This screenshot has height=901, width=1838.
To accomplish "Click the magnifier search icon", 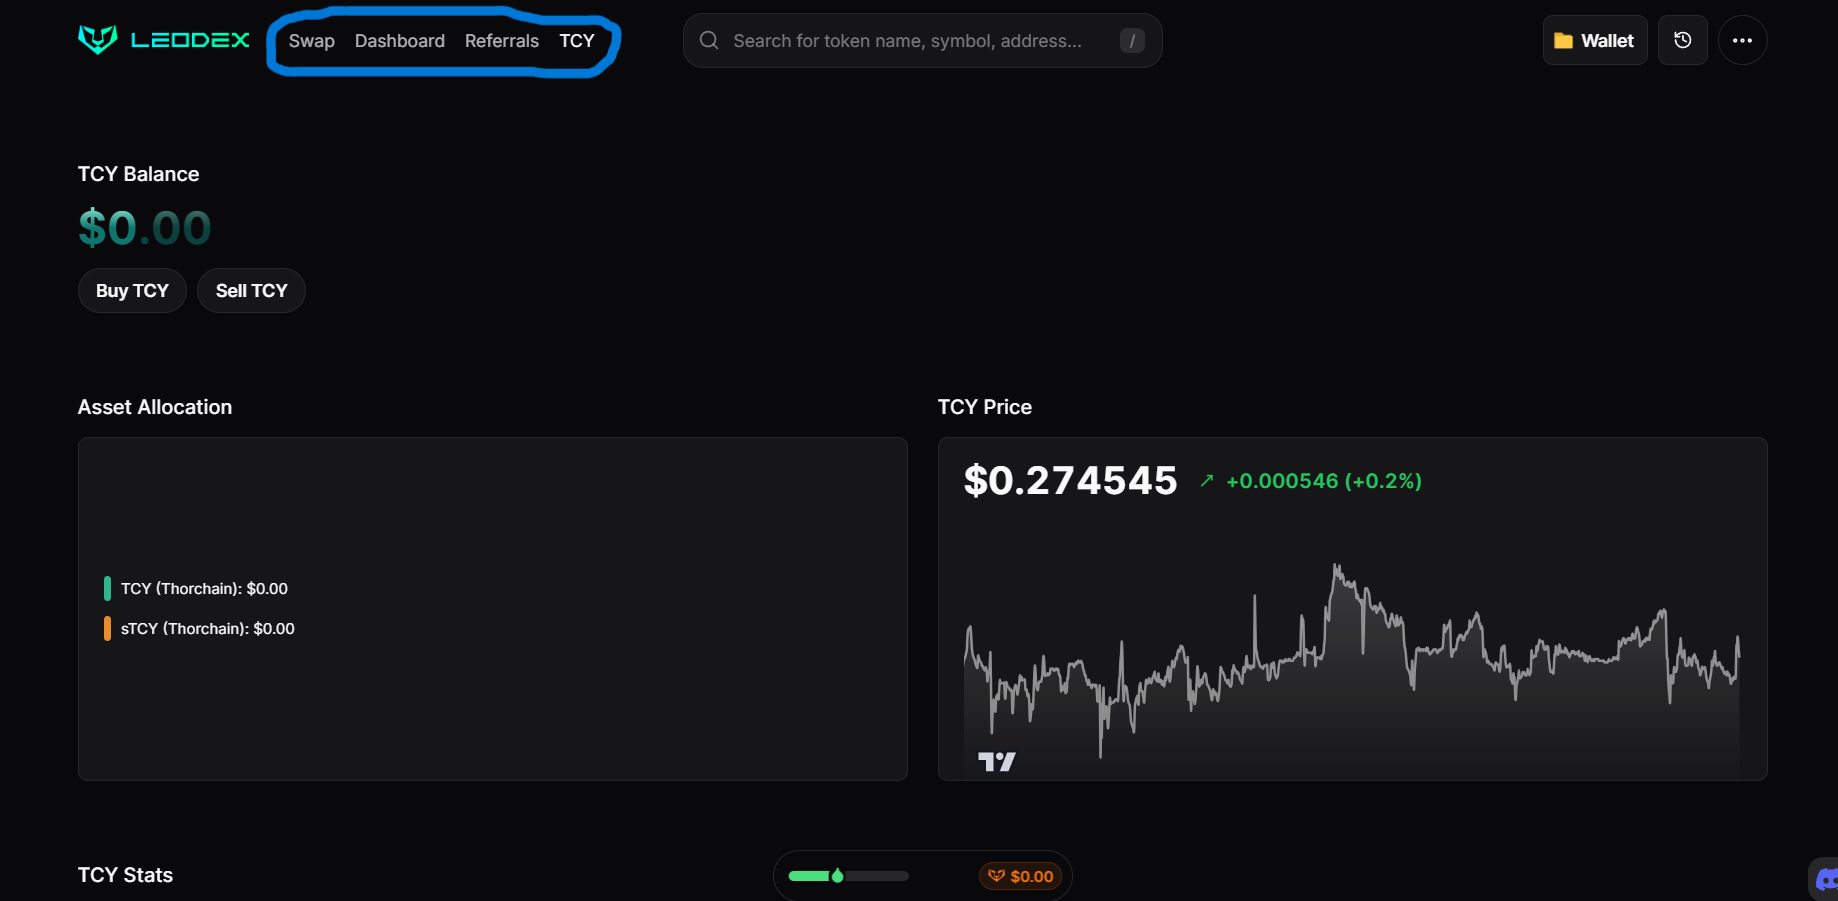I will point(709,41).
